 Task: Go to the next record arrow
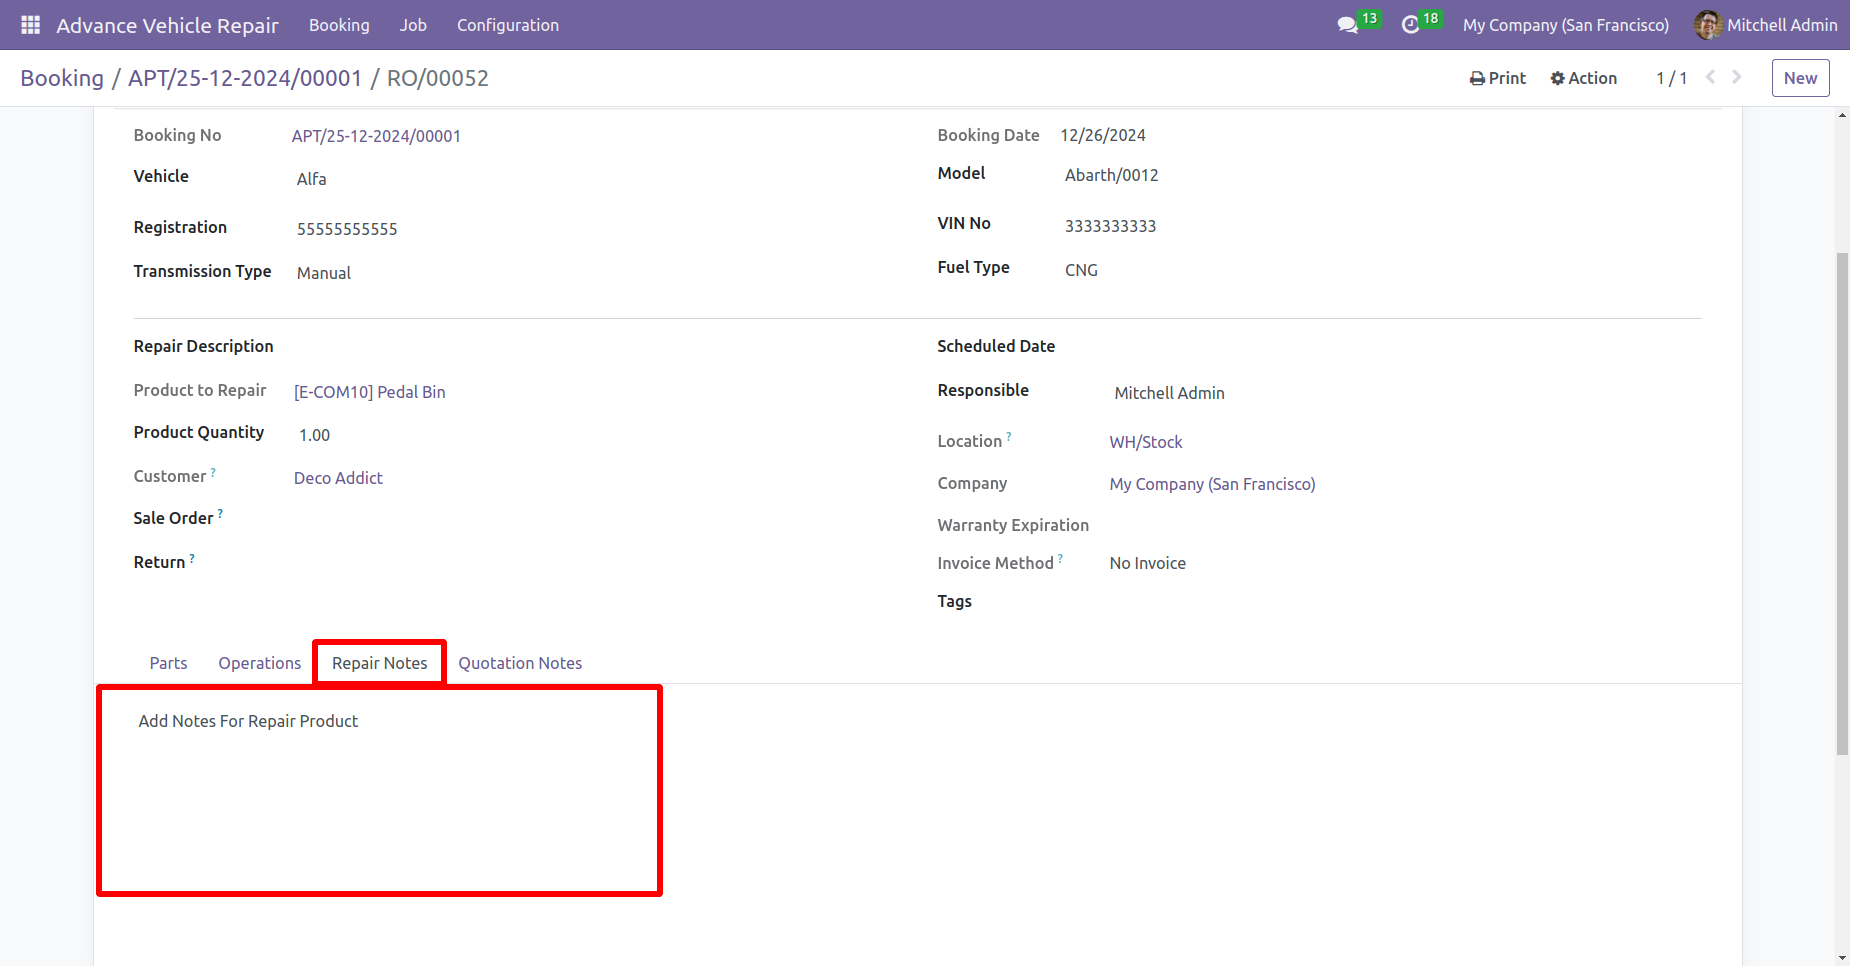(x=1737, y=77)
